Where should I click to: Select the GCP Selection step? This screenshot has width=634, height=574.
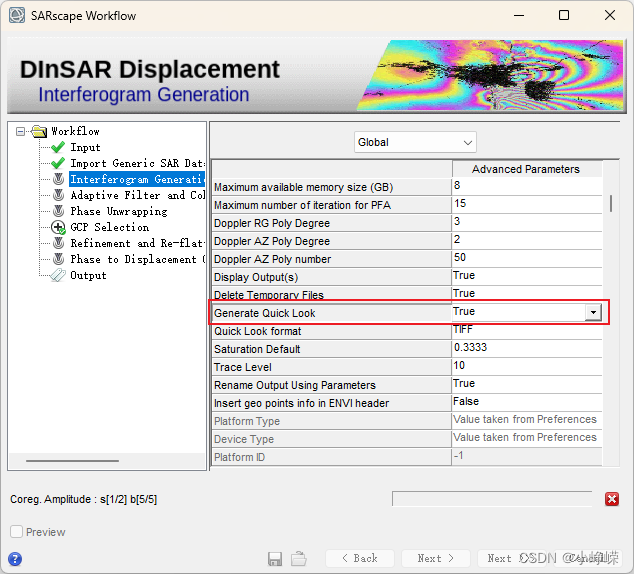[110, 227]
